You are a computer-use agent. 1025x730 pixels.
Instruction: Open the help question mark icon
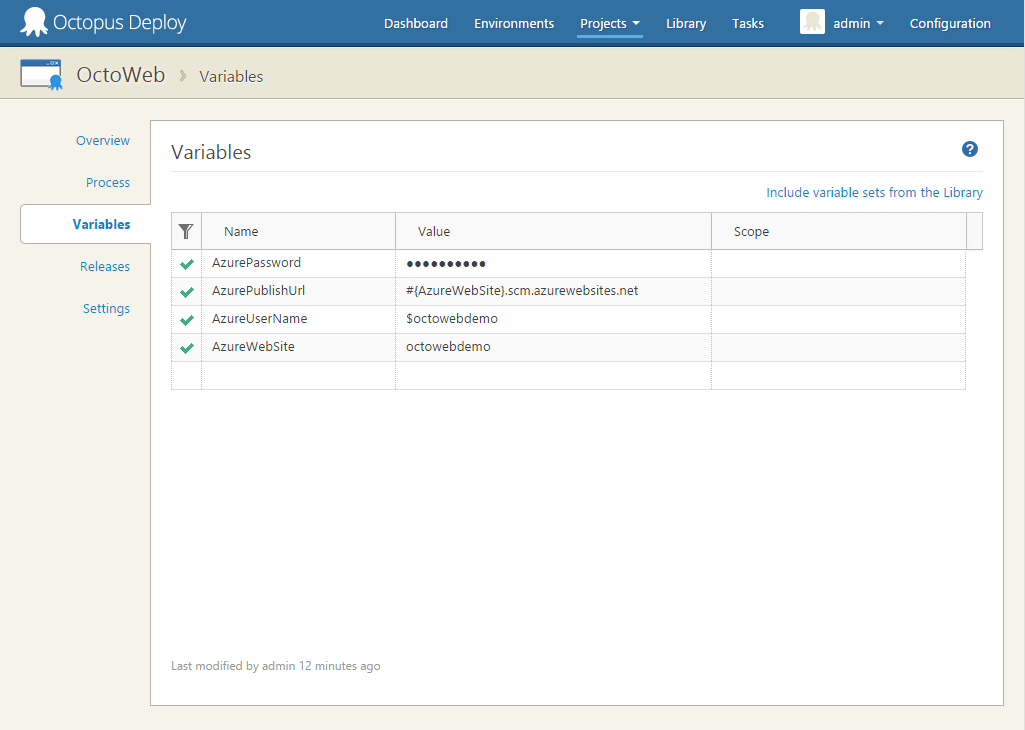click(969, 149)
